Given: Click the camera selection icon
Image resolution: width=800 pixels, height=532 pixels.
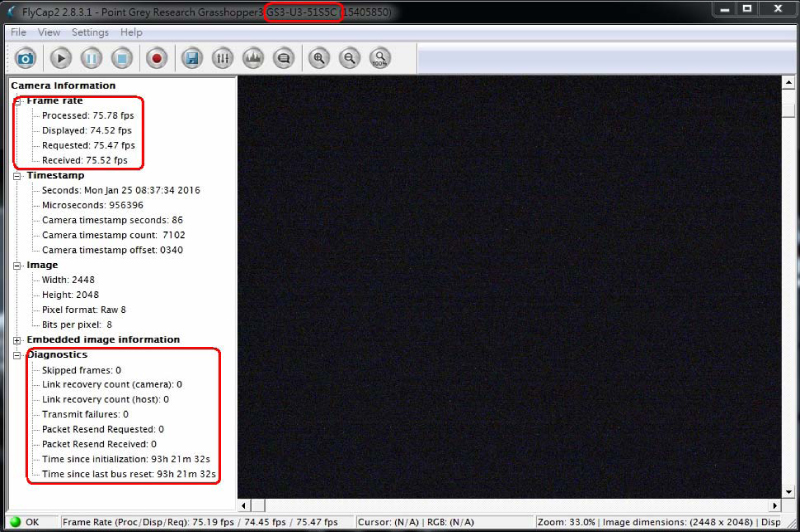Looking at the screenshot, I should (27, 58).
